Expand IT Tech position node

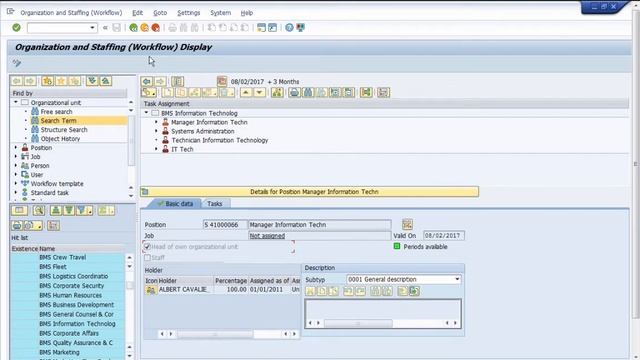coord(156,149)
